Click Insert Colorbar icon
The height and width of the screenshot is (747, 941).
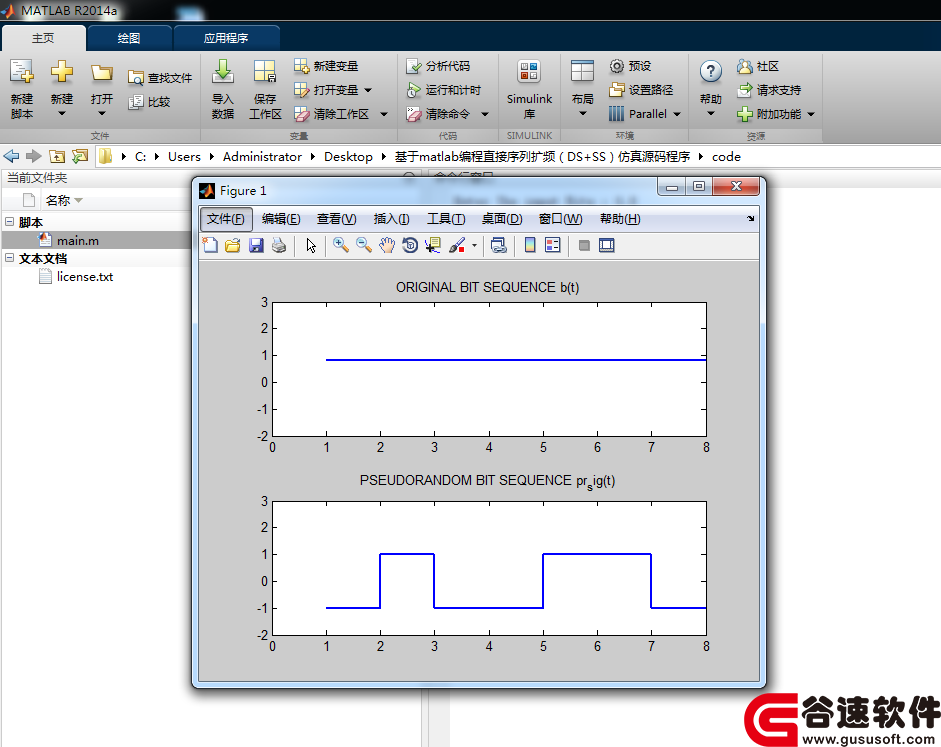(x=530, y=245)
